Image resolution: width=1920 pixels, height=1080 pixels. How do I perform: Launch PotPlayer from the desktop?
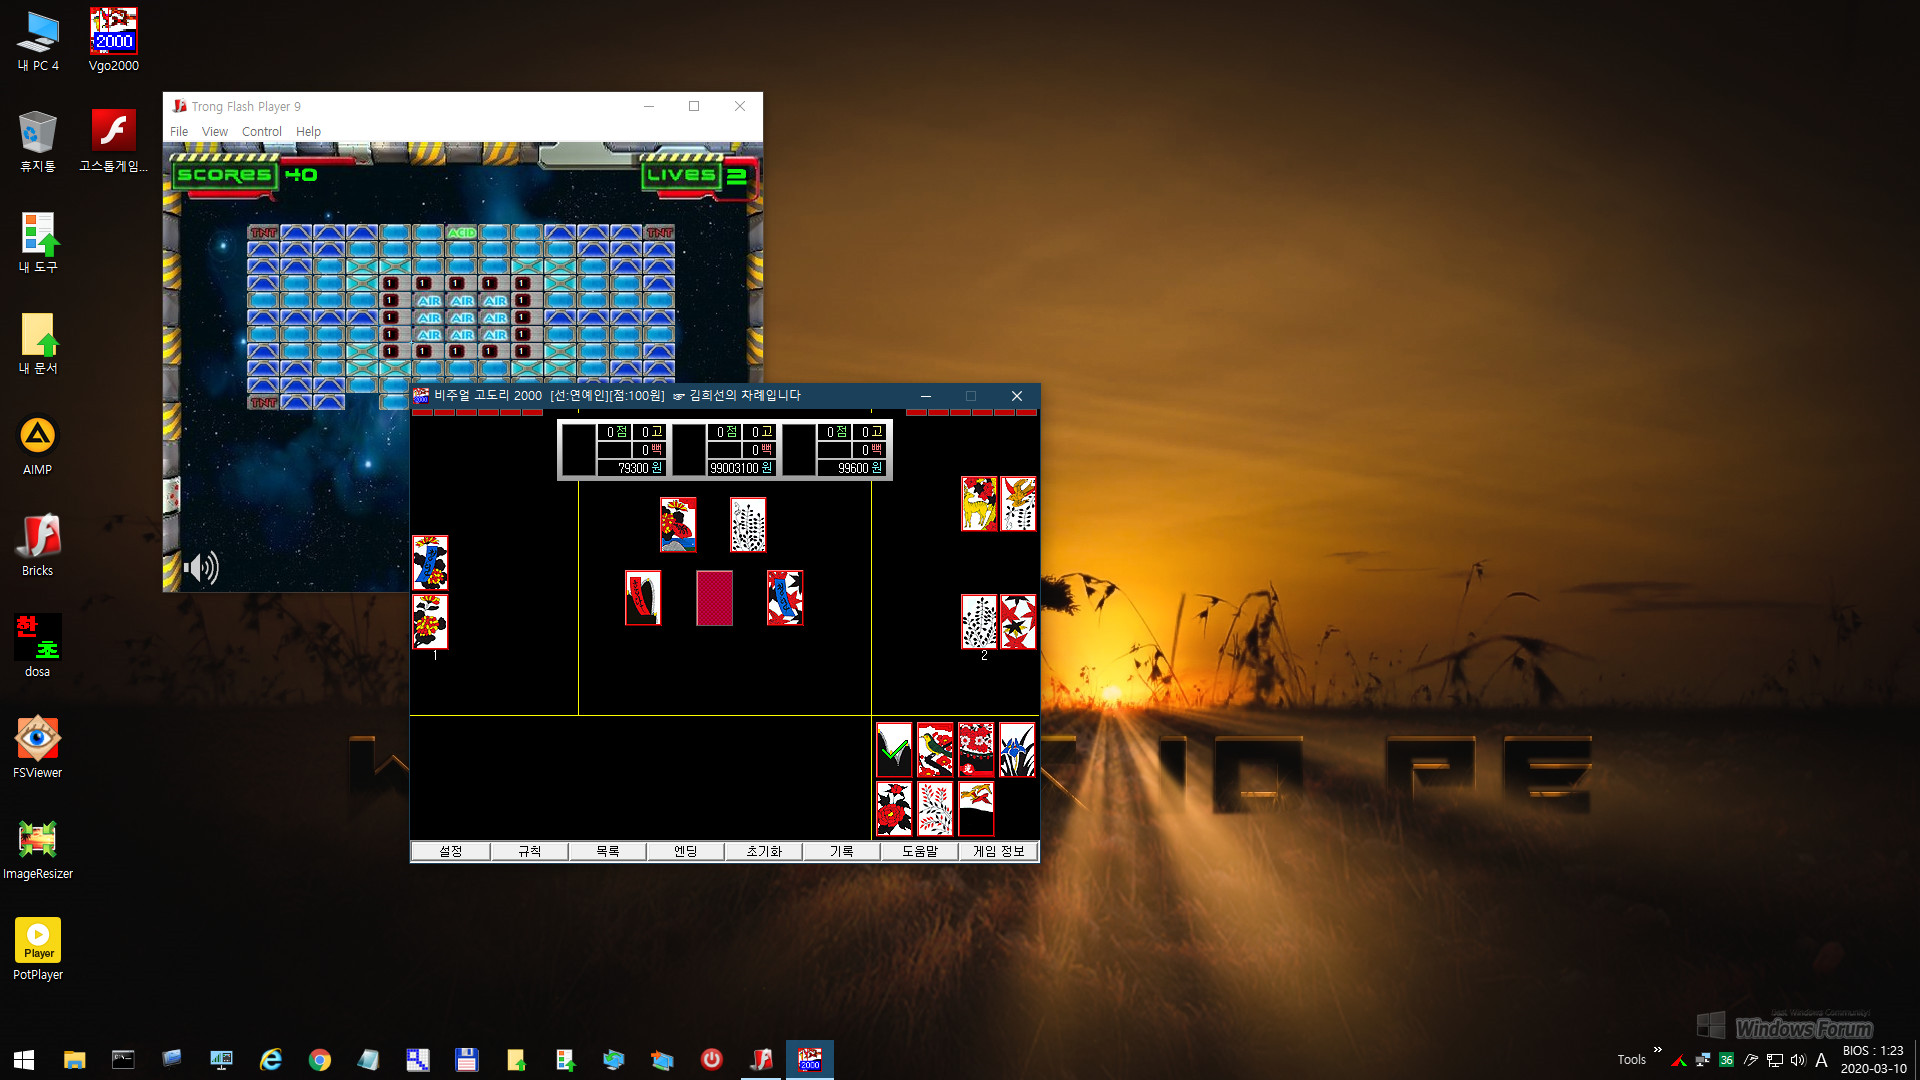[x=38, y=950]
